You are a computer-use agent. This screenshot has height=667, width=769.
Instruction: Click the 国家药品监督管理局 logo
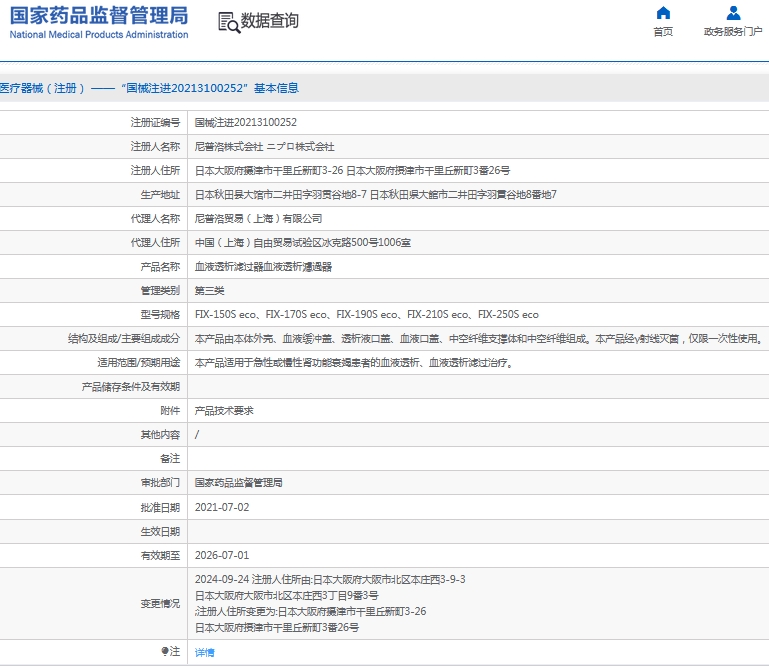tap(99, 22)
